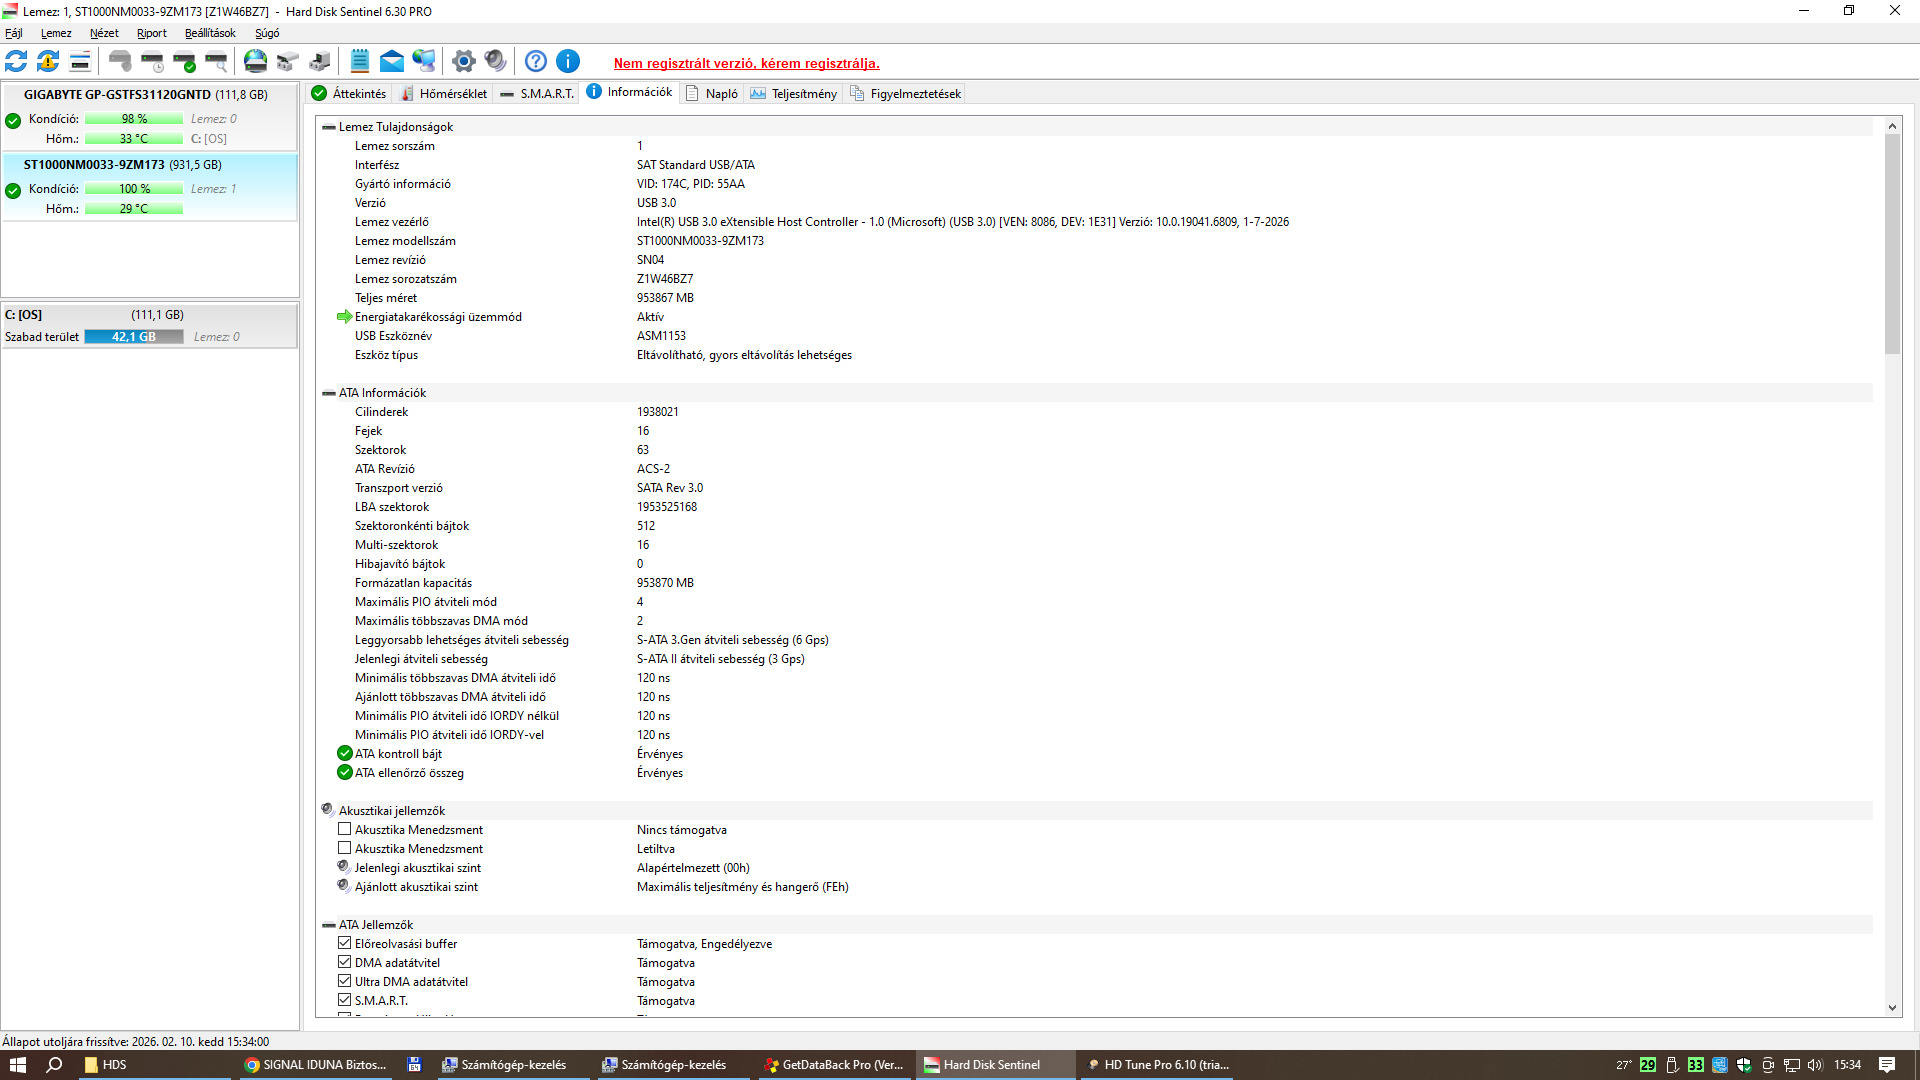The height and width of the screenshot is (1080, 1920).
Task: Click the blue info circle toolbar icon
Action: click(568, 62)
